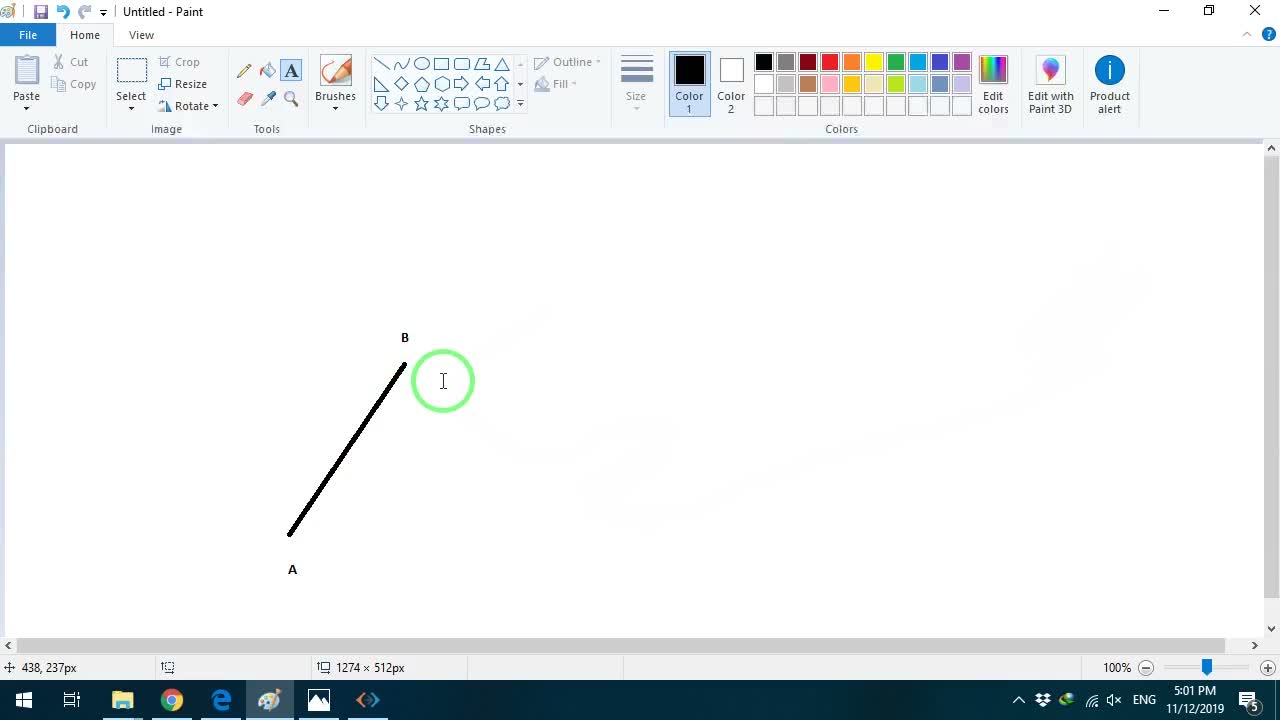1280x720 pixels.
Task: Click the zoom slider handle
Action: click(x=1207, y=667)
